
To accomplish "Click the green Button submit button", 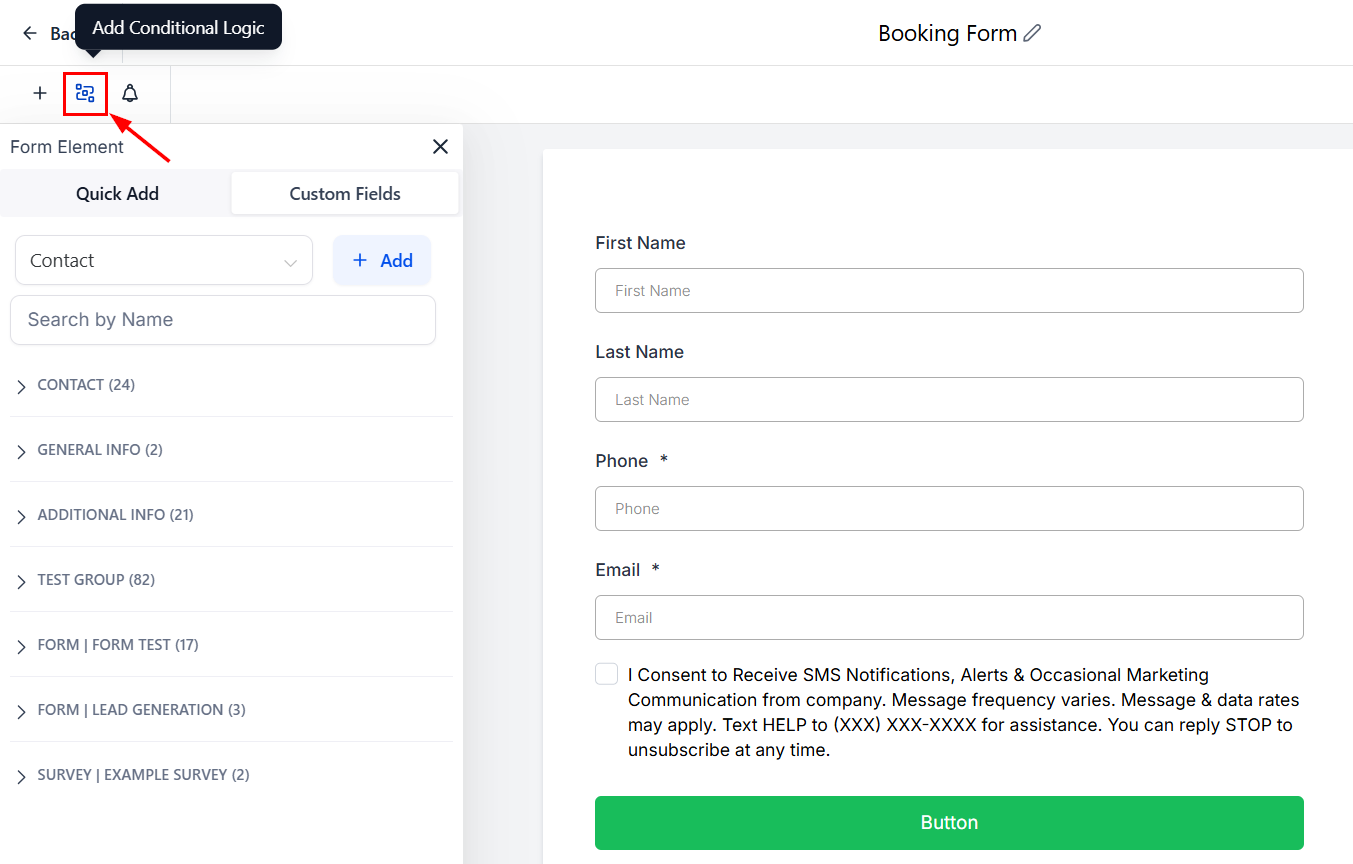I will (x=949, y=822).
